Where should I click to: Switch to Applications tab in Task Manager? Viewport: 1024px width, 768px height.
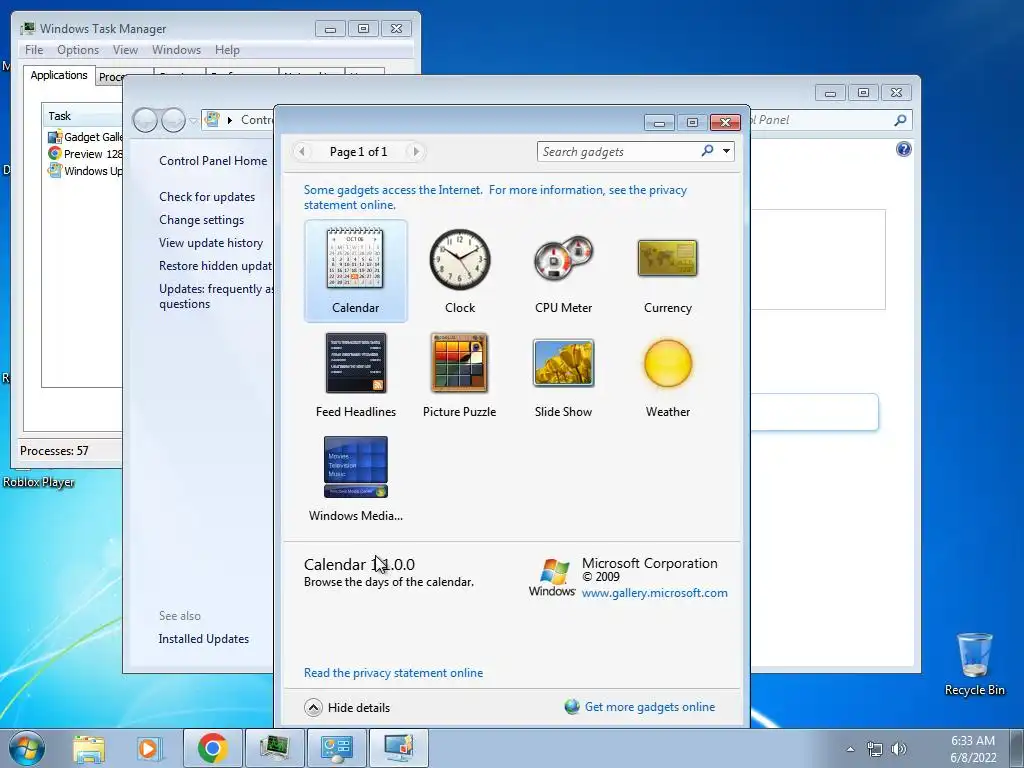tap(59, 75)
